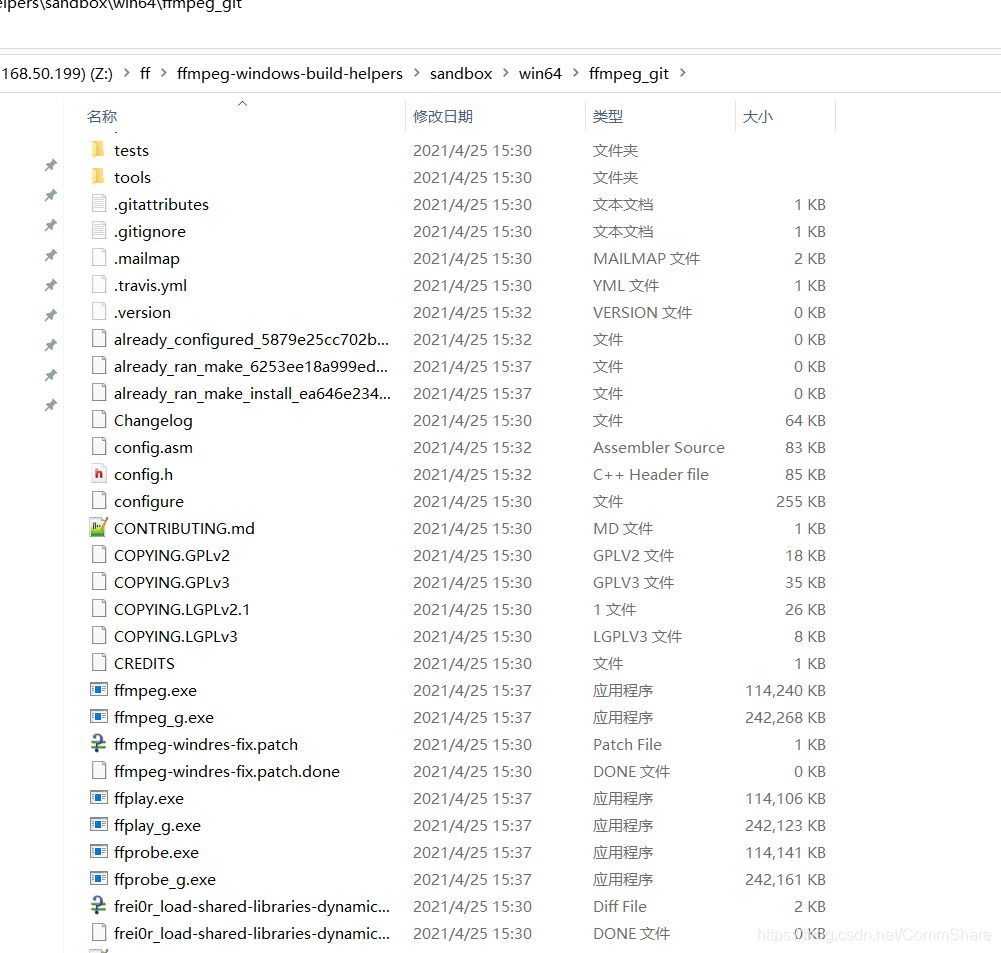This screenshot has width=1001, height=953.
Task: Click the .mailmap file icon
Action: pyautogui.click(x=98, y=257)
